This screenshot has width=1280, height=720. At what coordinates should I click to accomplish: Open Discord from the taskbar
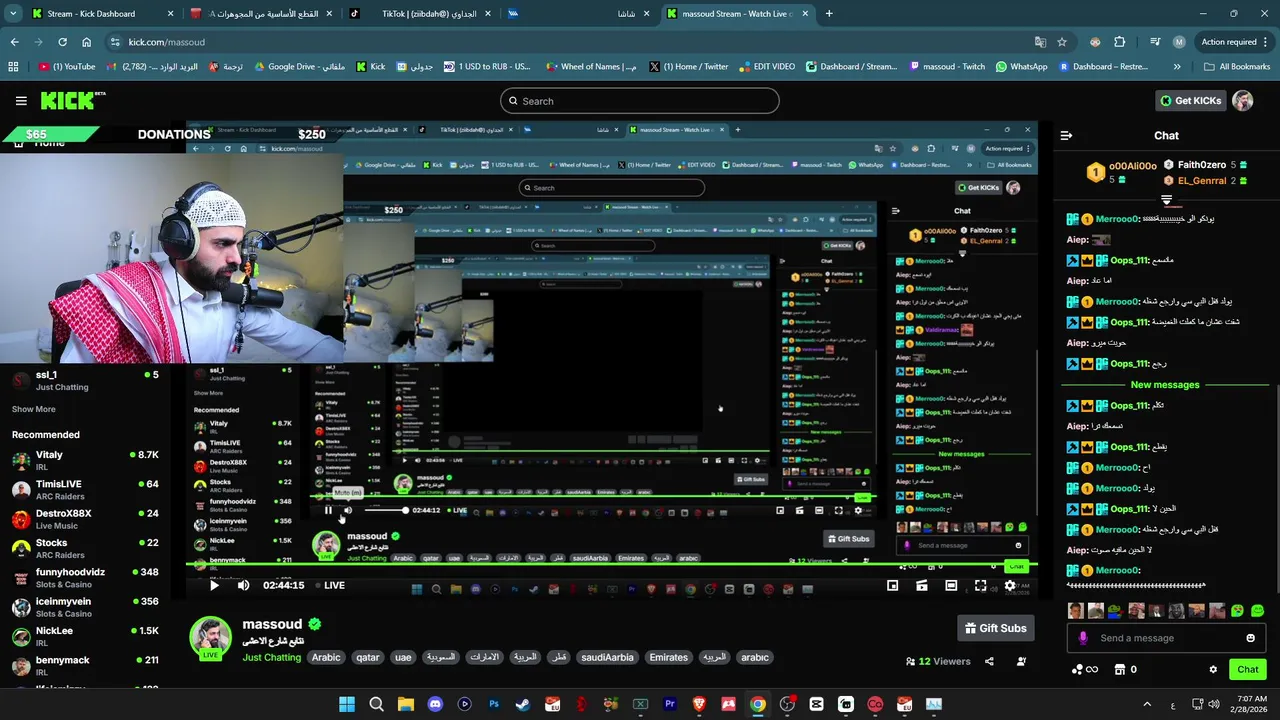pyautogui.click(x=435, y=704)
